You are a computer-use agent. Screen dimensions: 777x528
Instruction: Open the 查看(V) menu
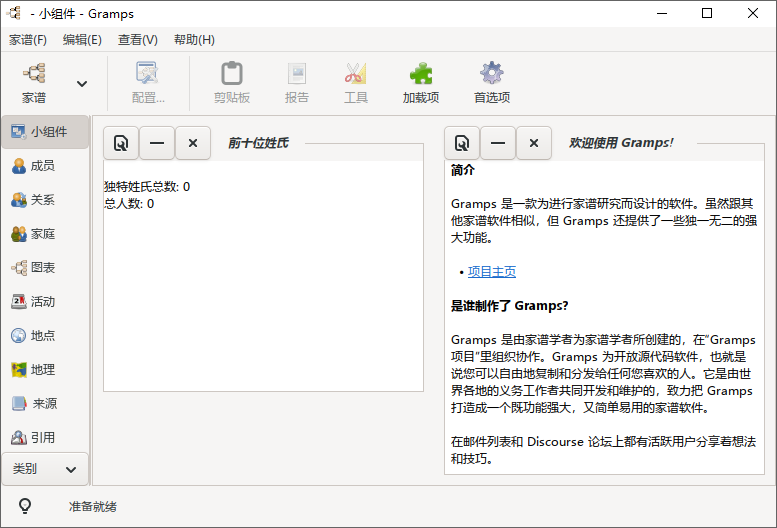138,40
